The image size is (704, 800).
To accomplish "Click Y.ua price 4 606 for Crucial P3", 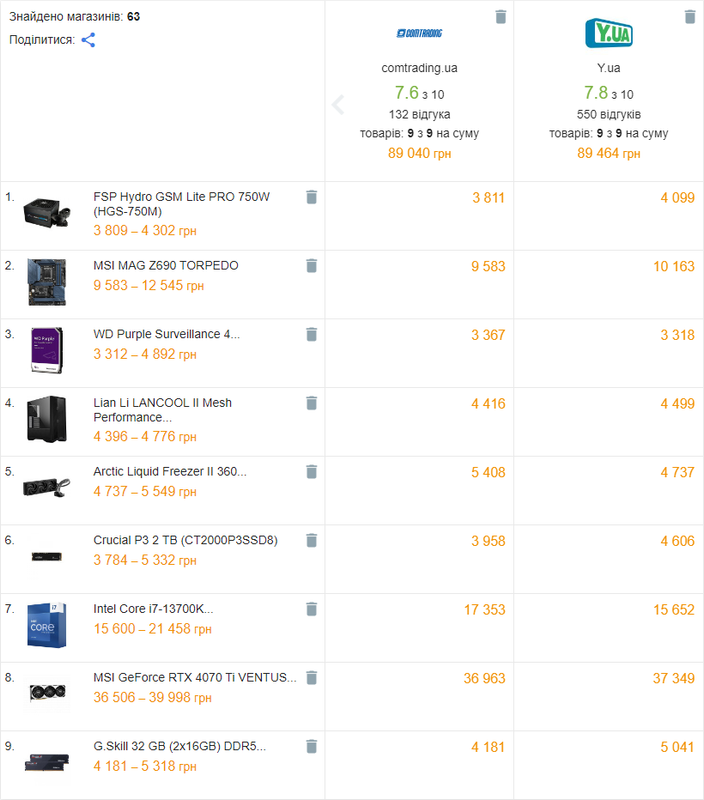I will click(x=677, y=541).
